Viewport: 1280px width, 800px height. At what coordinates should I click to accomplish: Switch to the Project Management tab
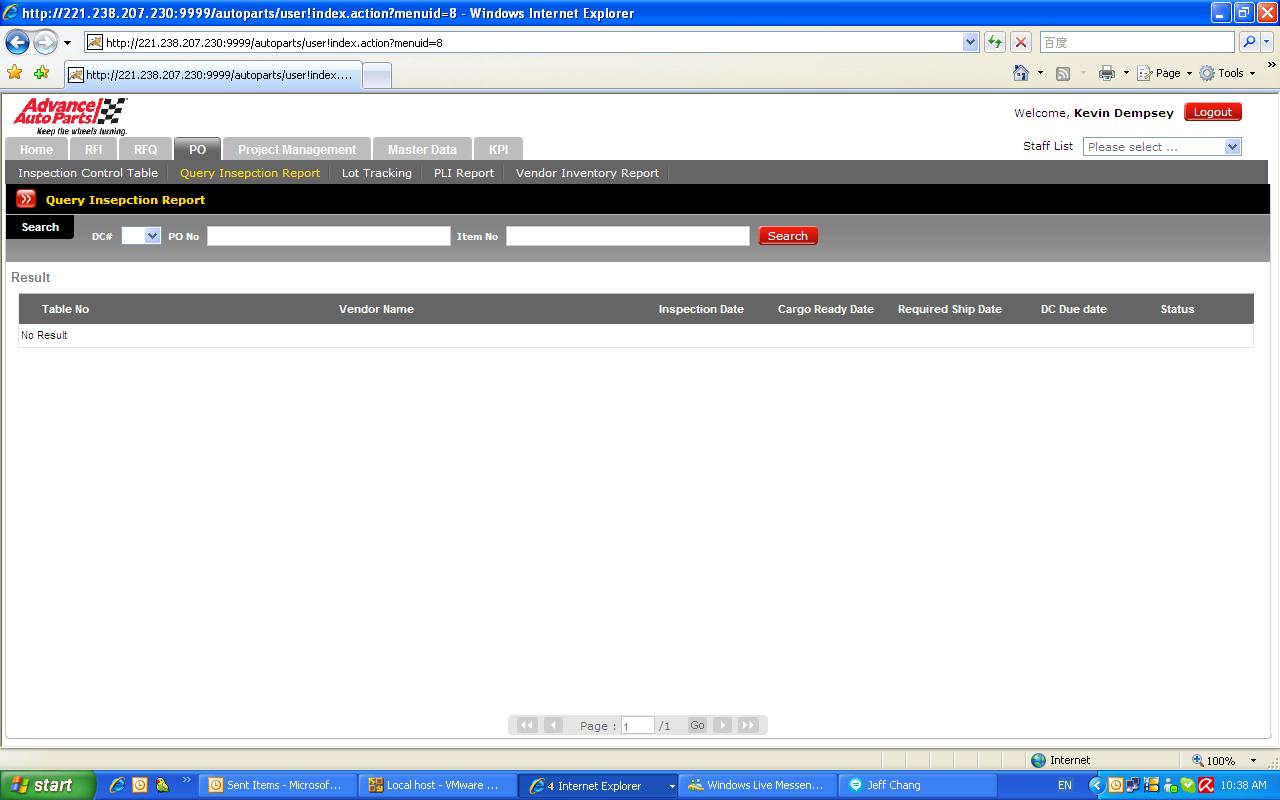click(296, 149)
